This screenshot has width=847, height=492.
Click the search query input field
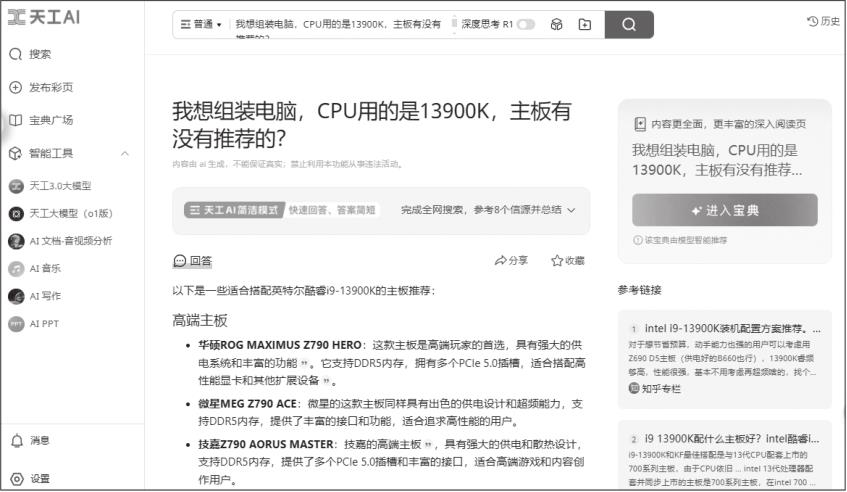coord(338,24)
